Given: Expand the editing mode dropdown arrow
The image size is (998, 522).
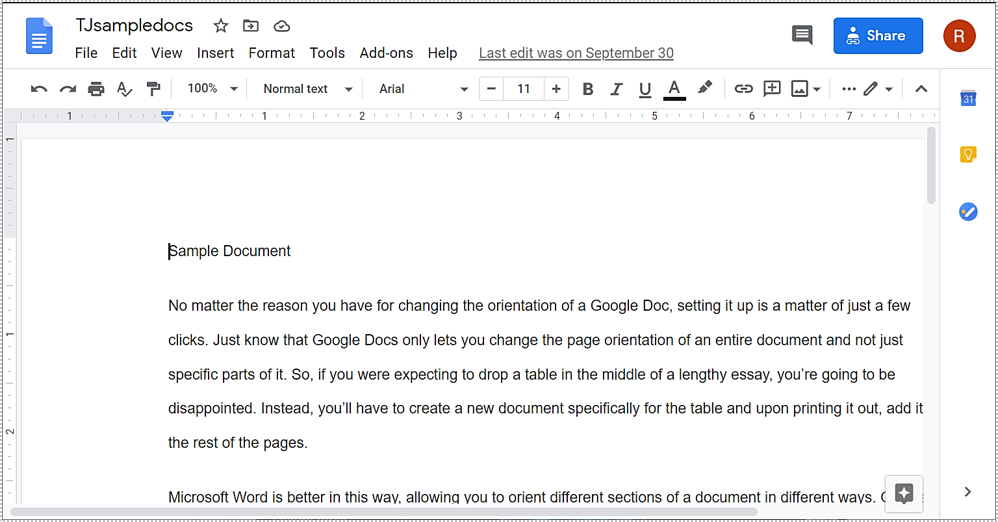Looking at the screenshot, I should (x=889, y=90).
